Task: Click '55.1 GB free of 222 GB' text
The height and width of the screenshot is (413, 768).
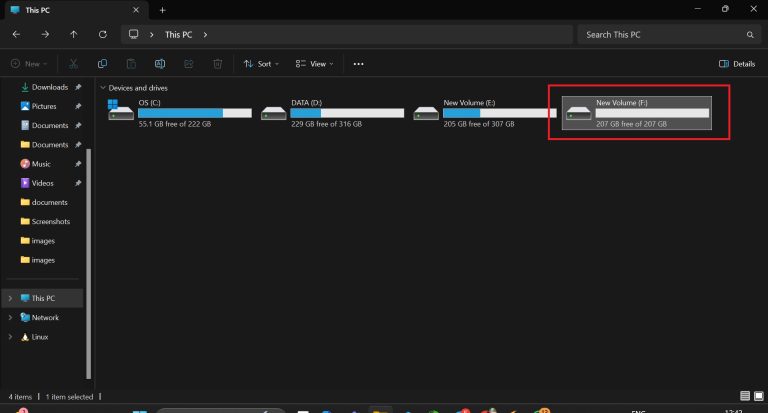Action: pyautogui.click(x=175, y=124)
